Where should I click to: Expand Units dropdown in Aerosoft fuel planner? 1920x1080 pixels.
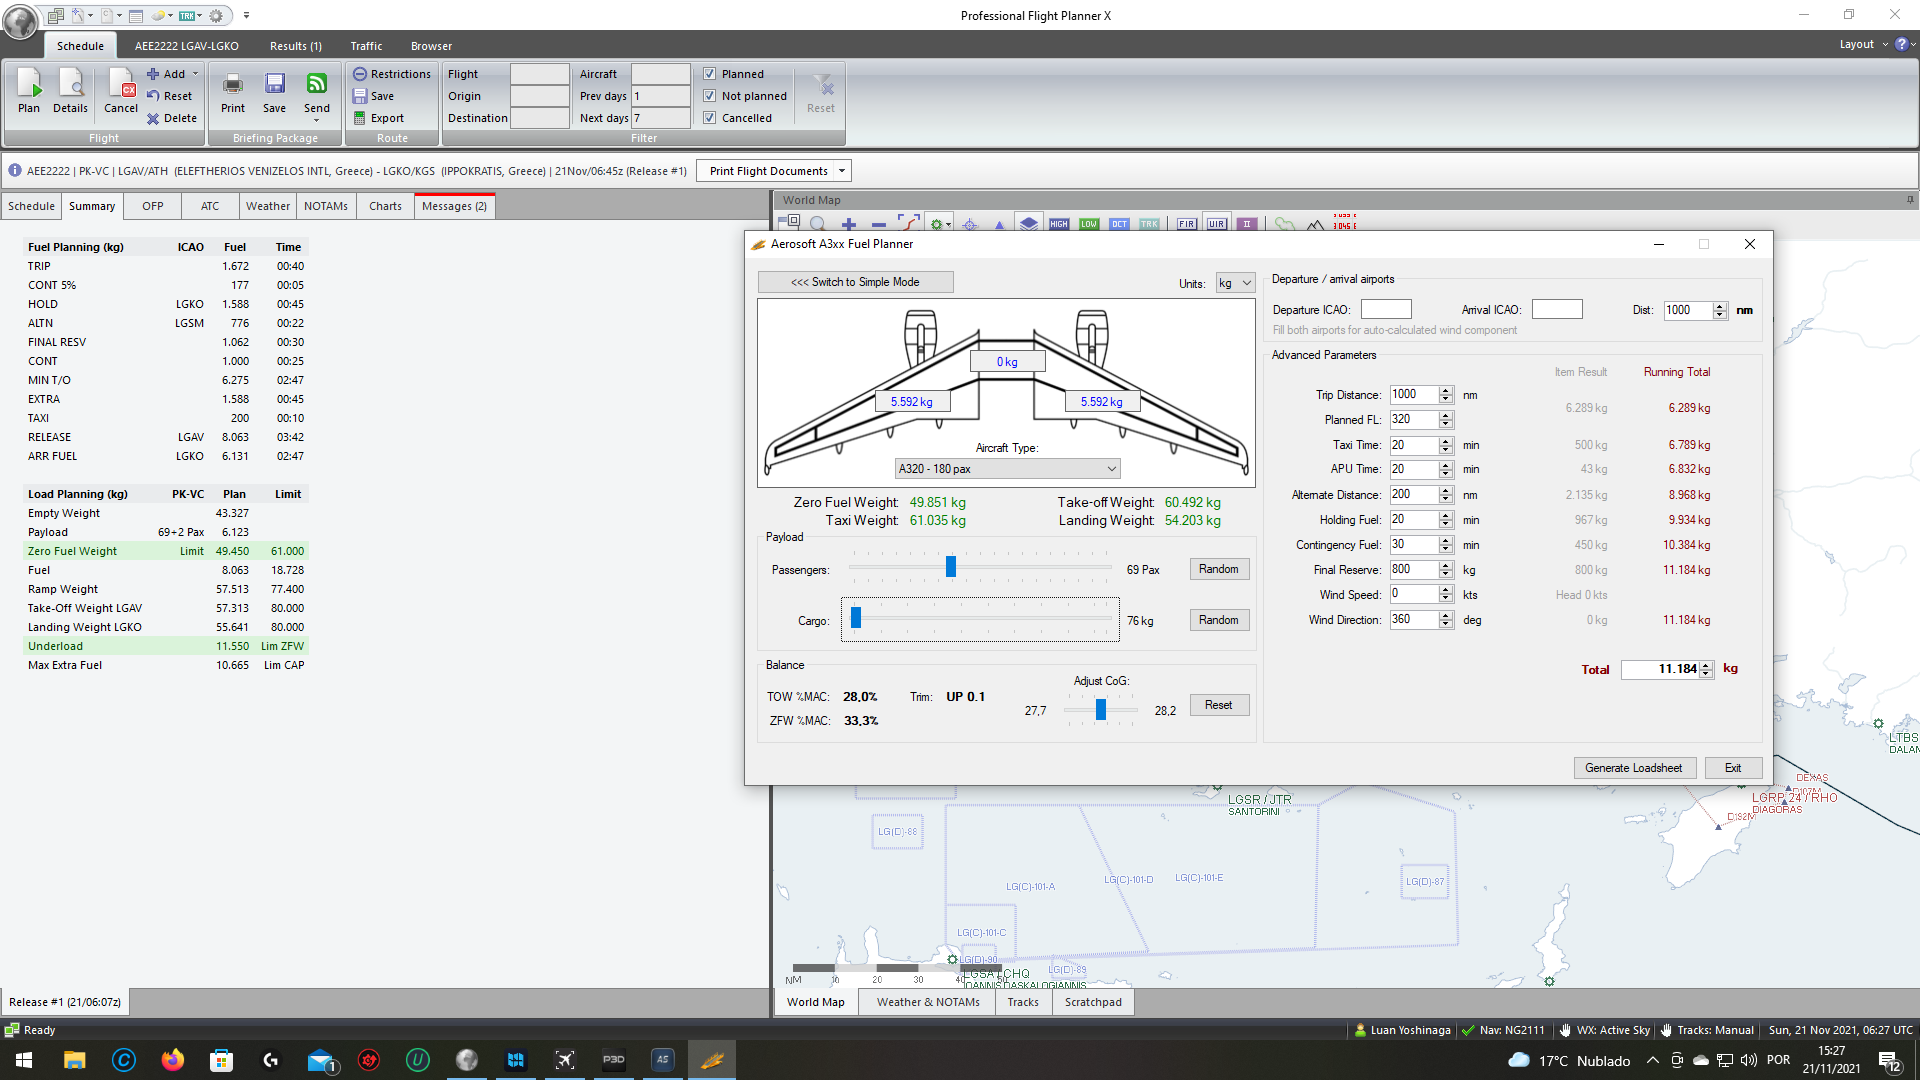[x=1244, y=281]
